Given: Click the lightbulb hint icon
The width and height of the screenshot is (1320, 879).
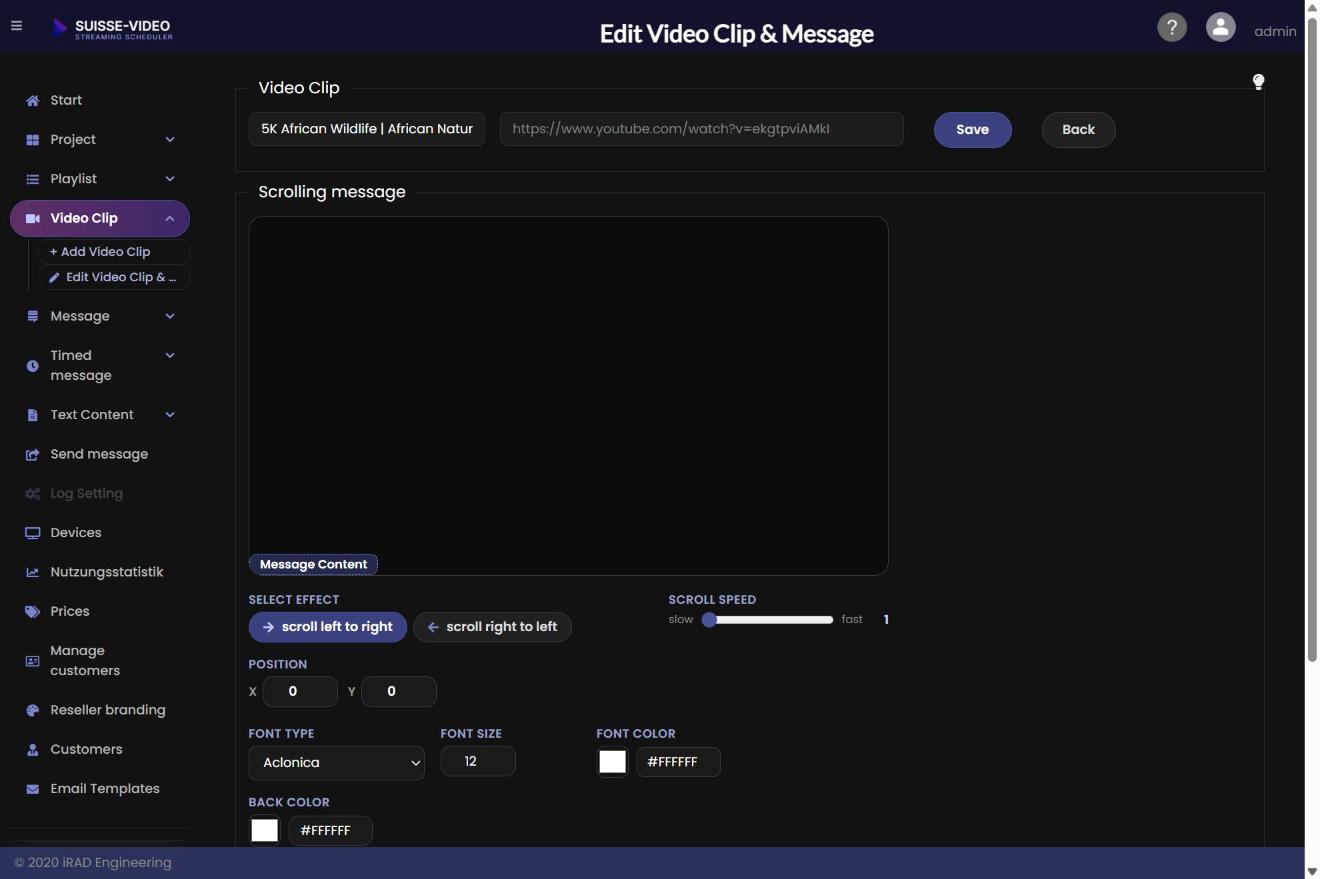Looking at the screenshot, I should click(1258, 82).
